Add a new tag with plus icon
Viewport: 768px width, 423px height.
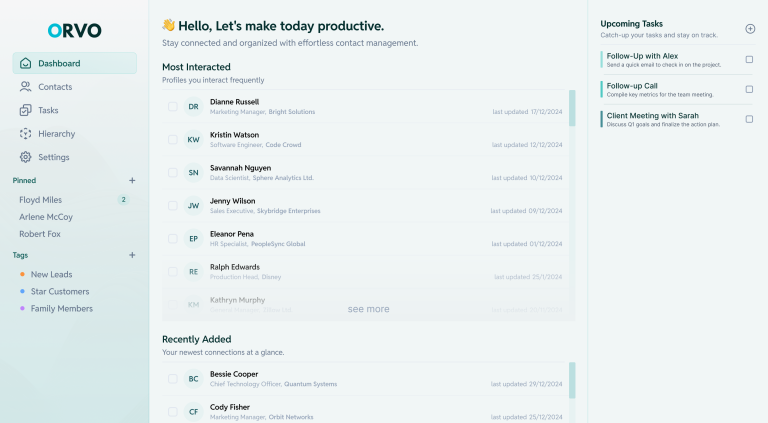(x=132, y=255)
